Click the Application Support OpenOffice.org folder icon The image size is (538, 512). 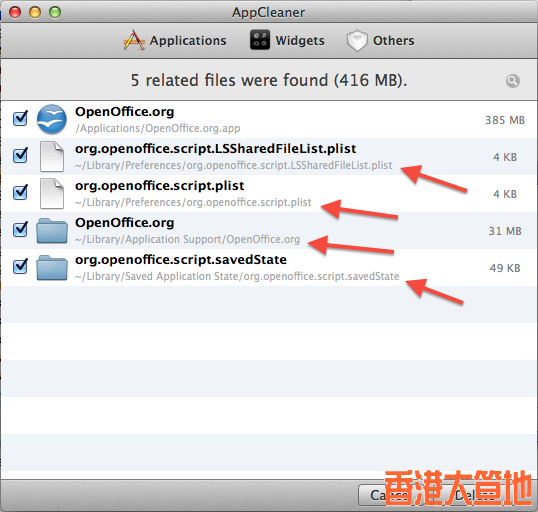pos(52,231)
